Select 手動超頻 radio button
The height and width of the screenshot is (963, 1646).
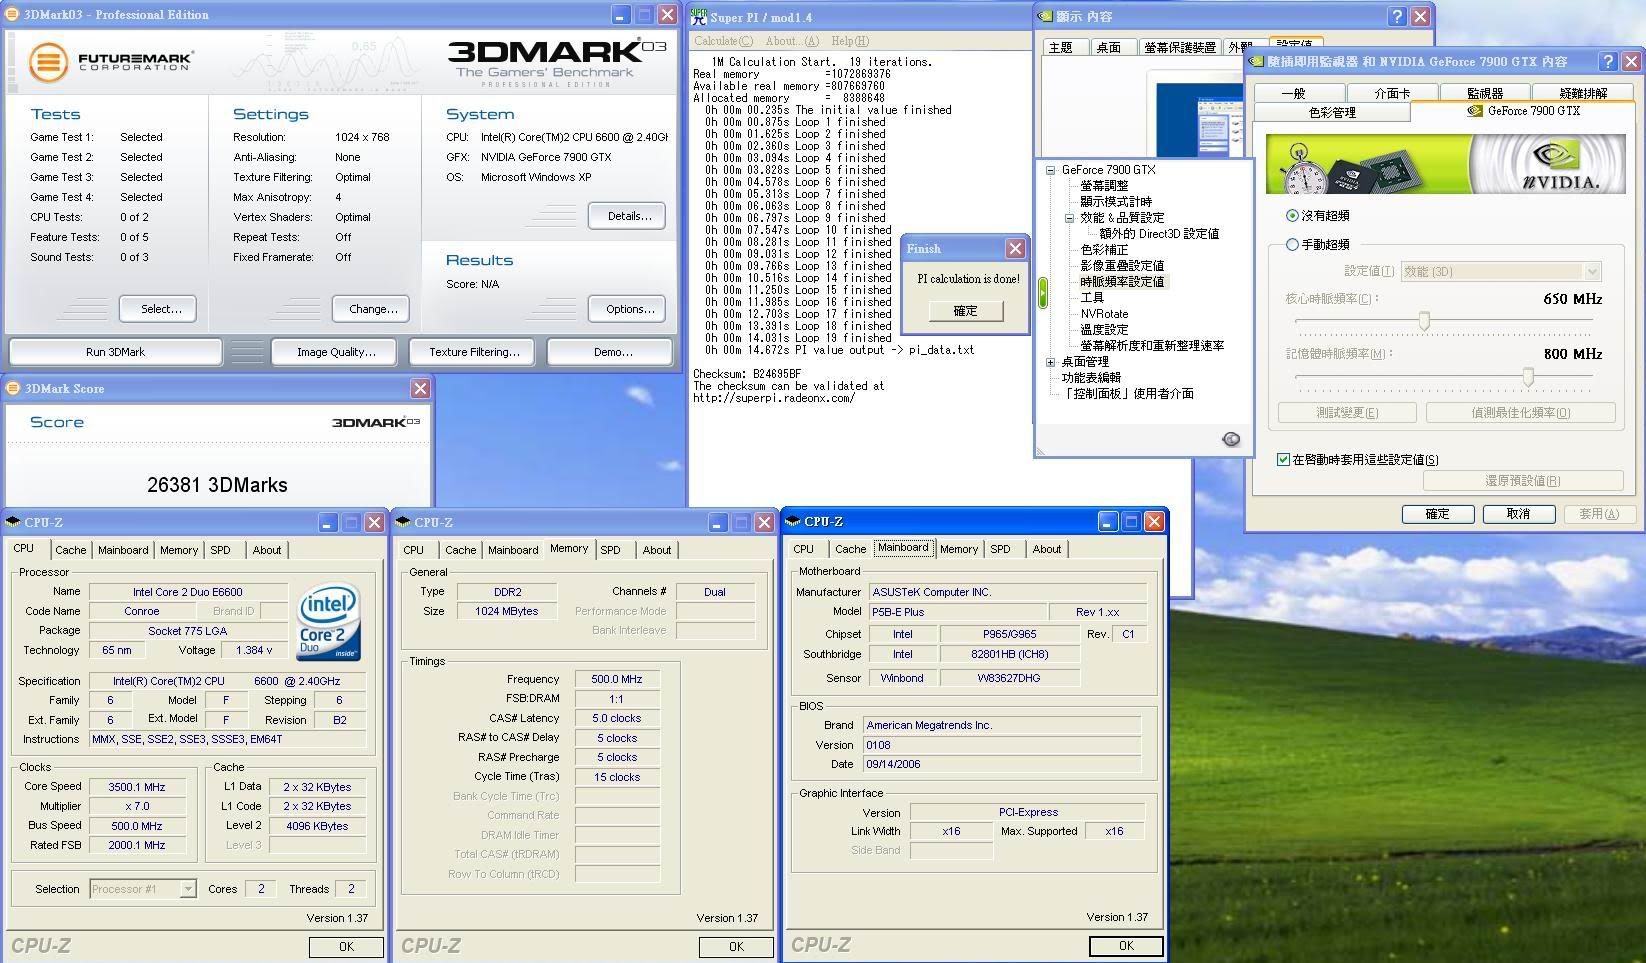coord(1292,244)
